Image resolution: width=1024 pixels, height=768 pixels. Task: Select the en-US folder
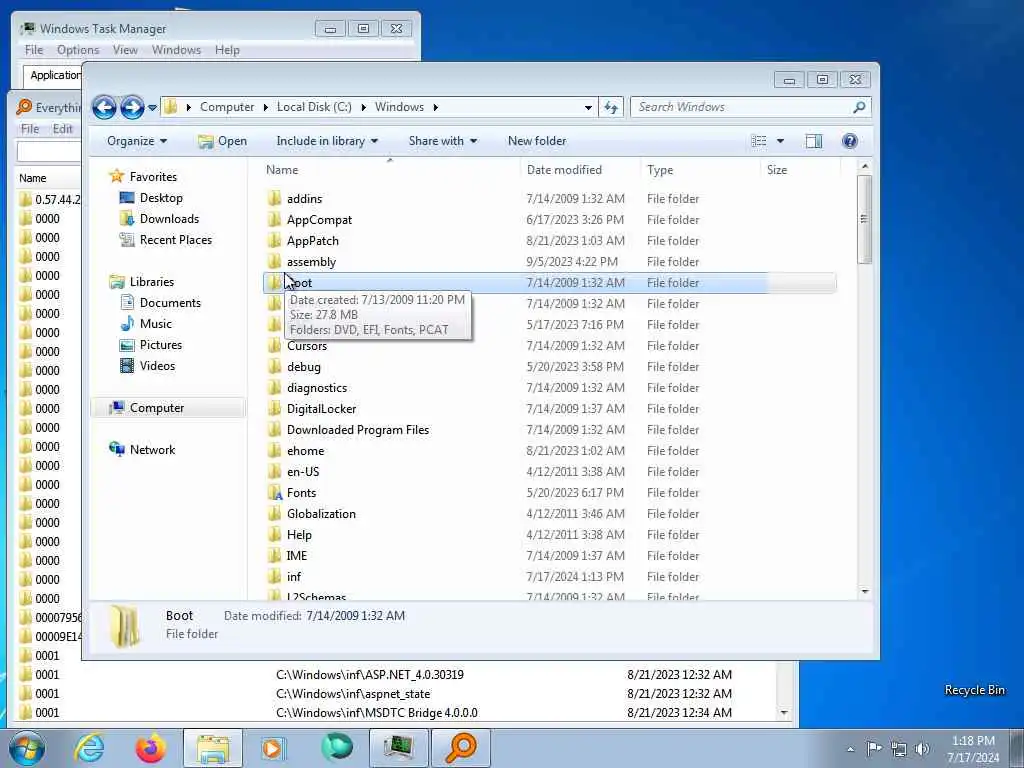302,472
